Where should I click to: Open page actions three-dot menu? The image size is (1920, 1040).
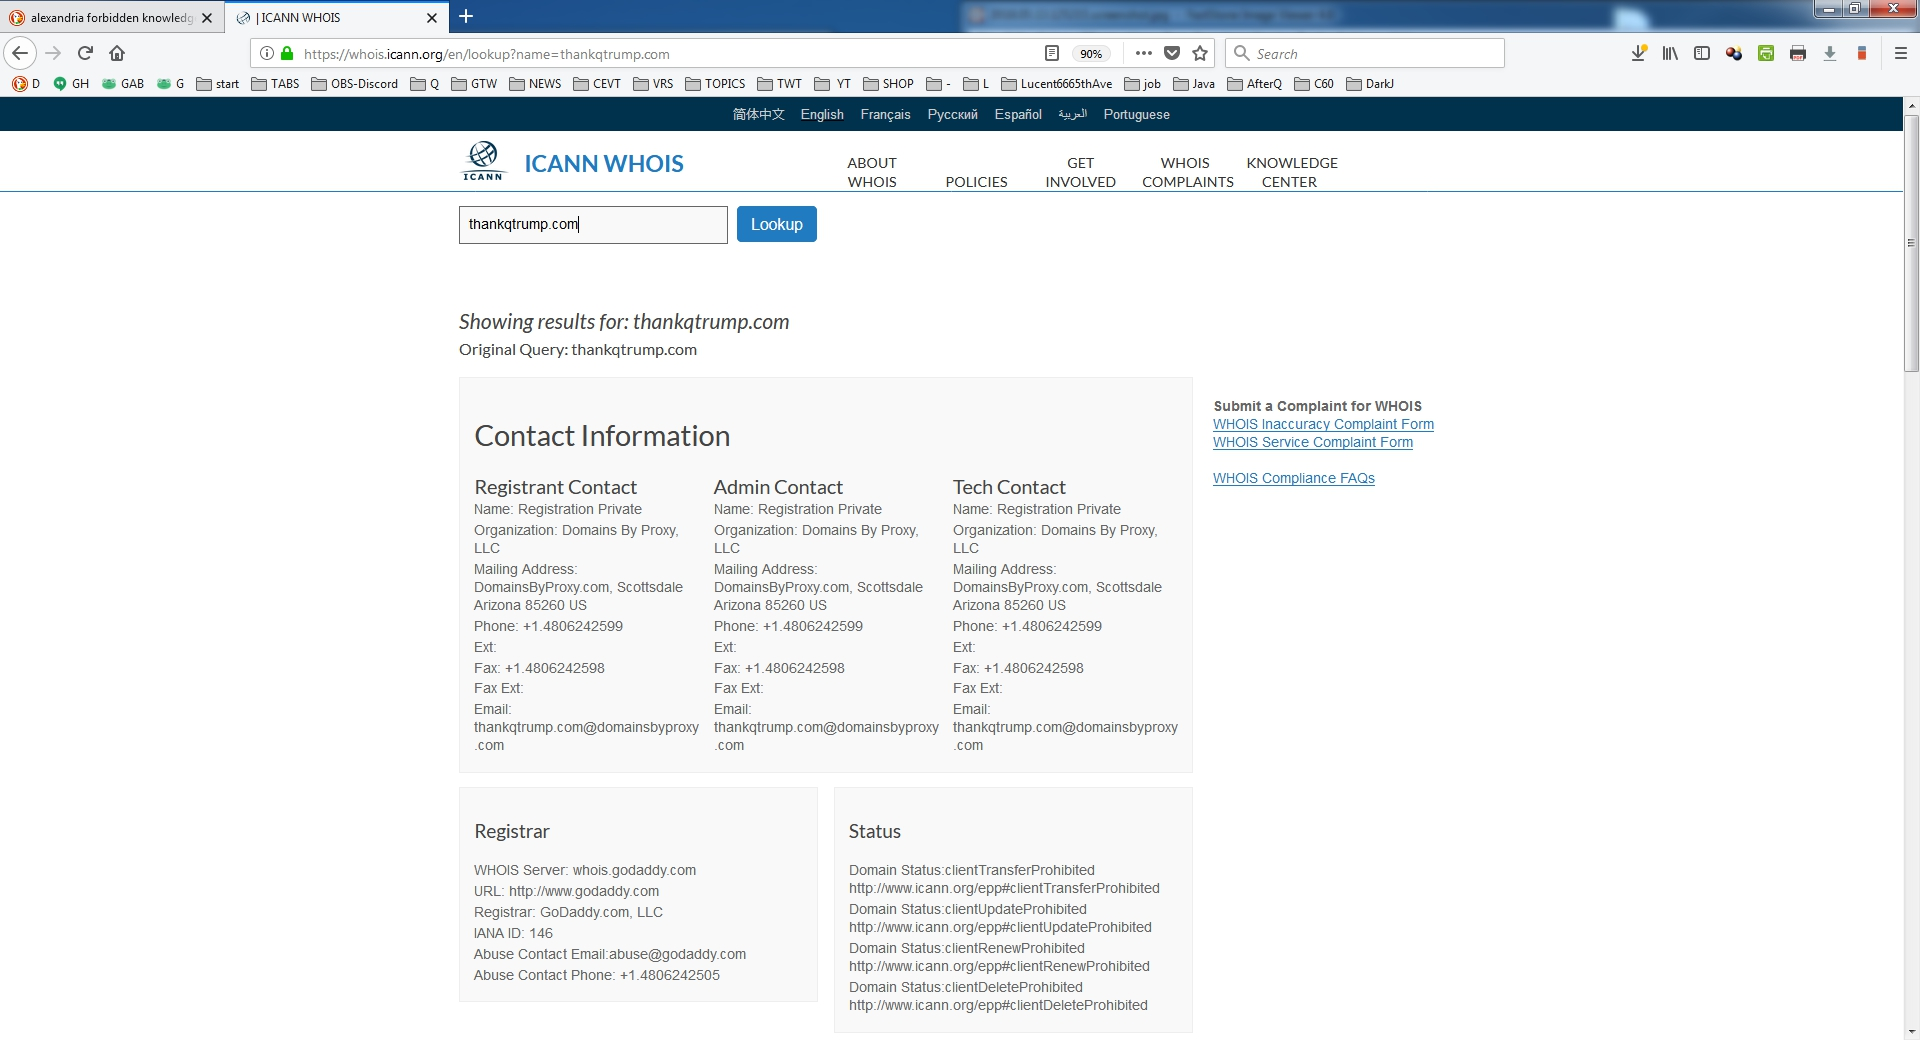(x=1144, y=54)
